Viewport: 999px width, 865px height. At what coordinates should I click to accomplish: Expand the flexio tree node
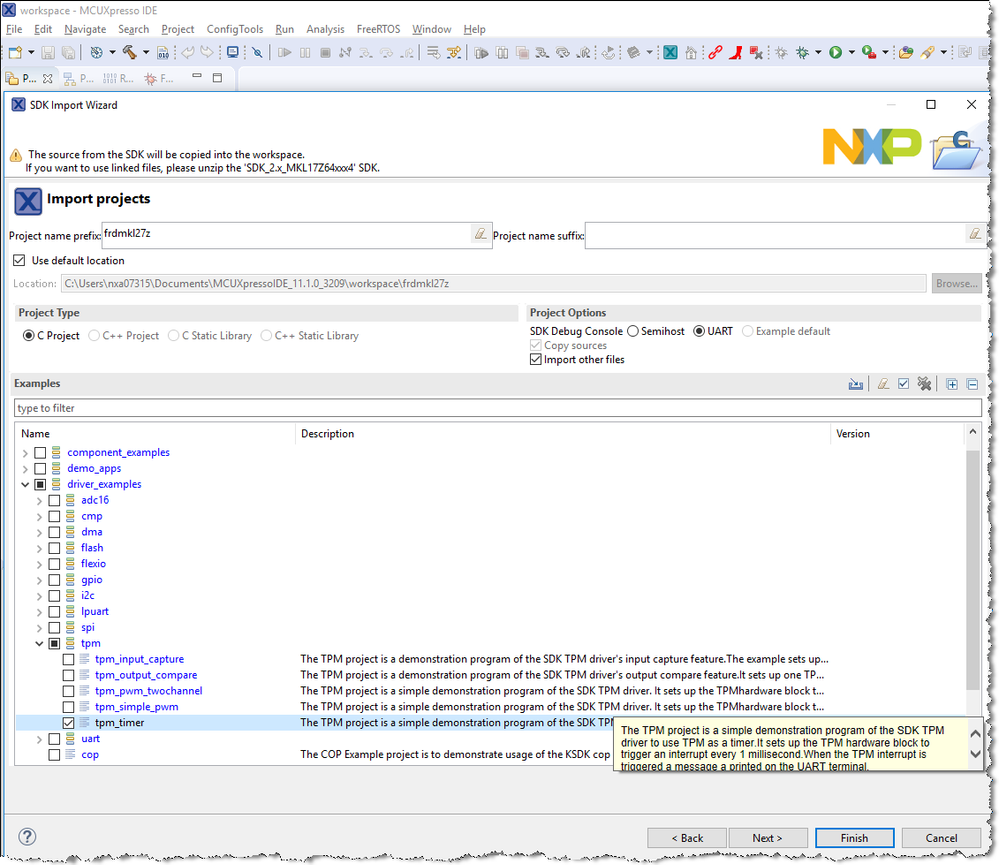pyautogui.click(x=39, y=564)
